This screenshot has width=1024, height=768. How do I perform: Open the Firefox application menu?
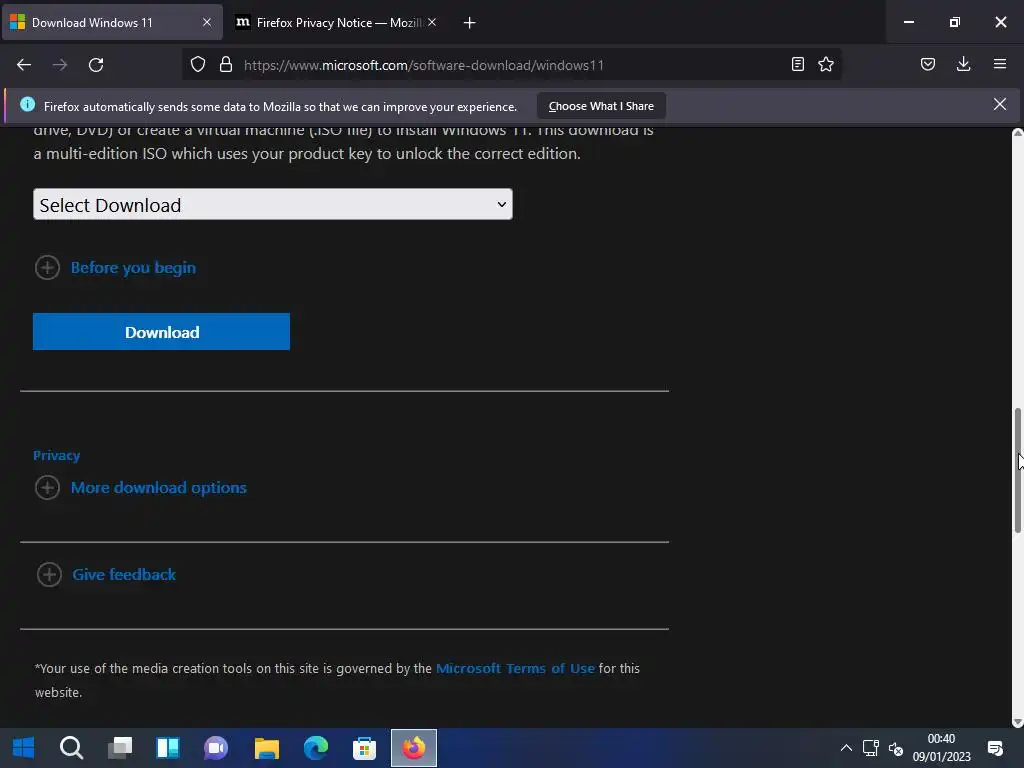point(1000,64)
